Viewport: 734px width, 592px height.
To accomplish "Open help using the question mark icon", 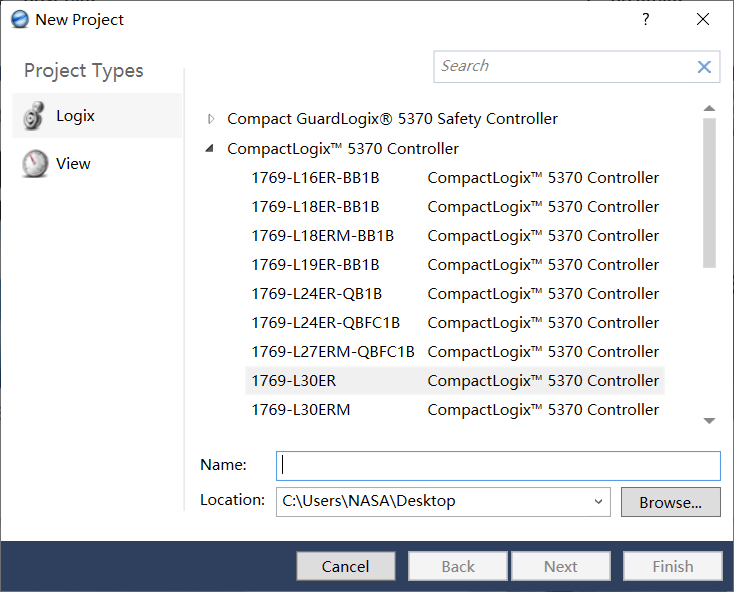I will tap(646, 19).
